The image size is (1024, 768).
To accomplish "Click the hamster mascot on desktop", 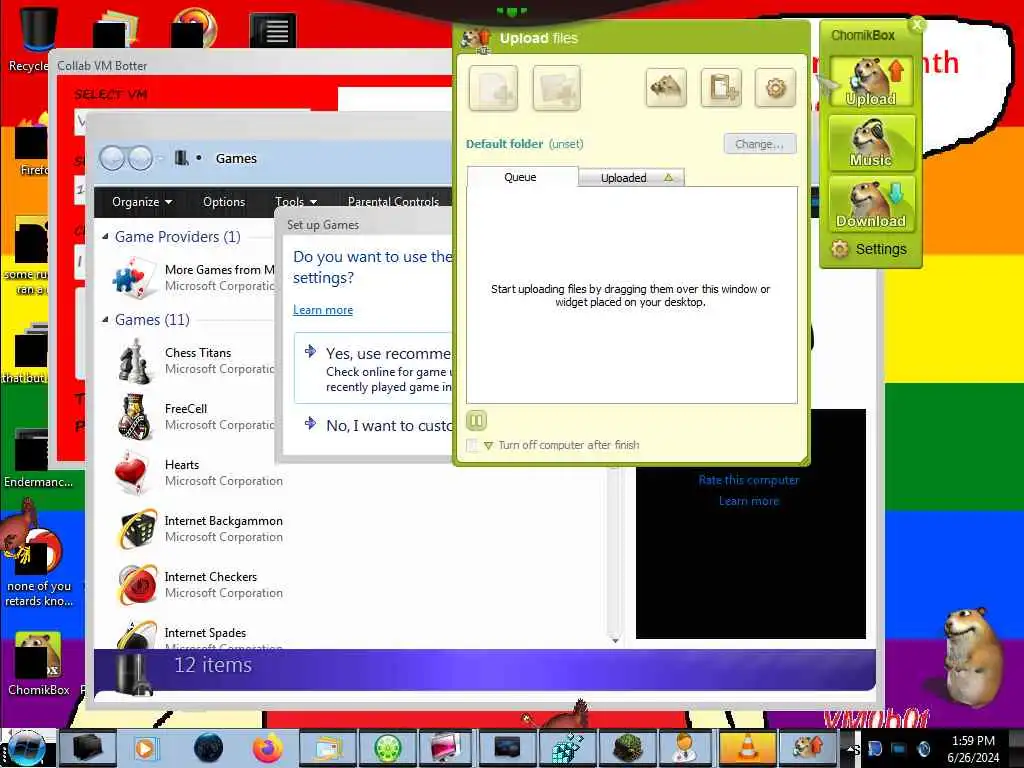I will coord(973,658).
